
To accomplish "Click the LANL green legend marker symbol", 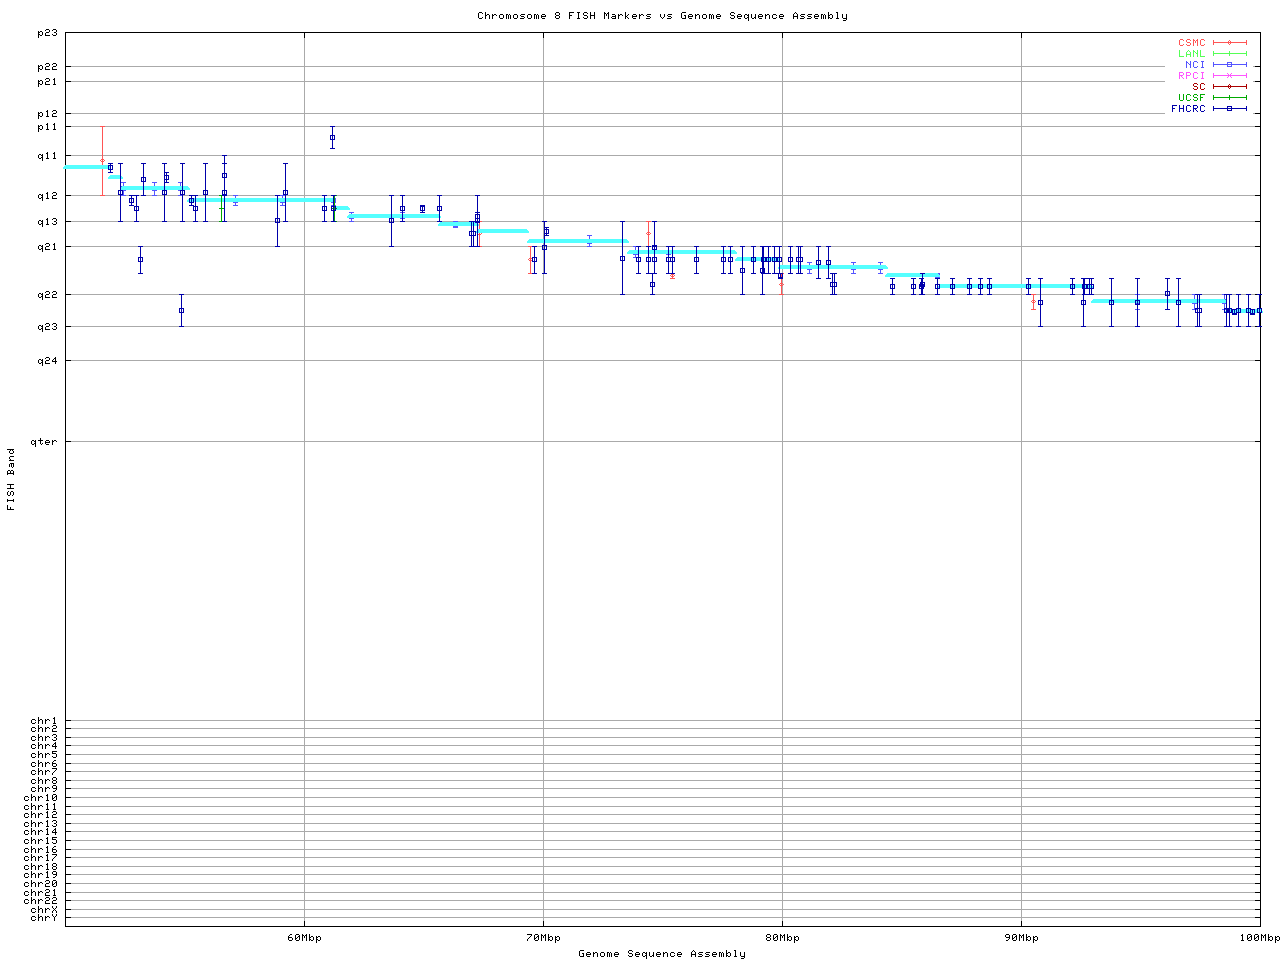I will [x=1229, y=54].
